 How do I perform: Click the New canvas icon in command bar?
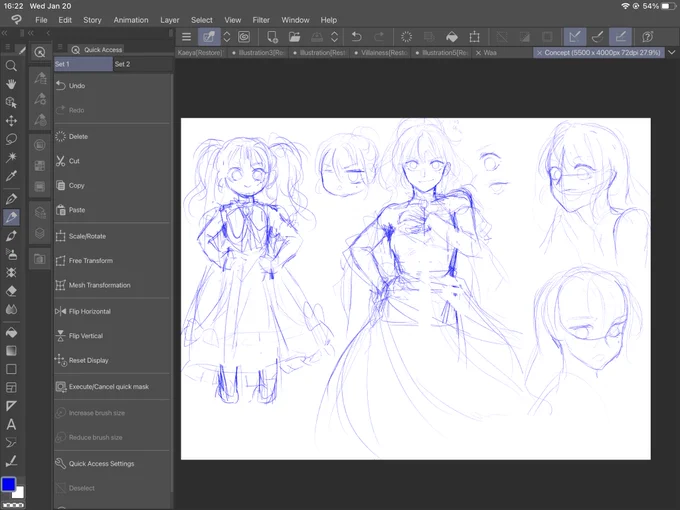(272, 37)
